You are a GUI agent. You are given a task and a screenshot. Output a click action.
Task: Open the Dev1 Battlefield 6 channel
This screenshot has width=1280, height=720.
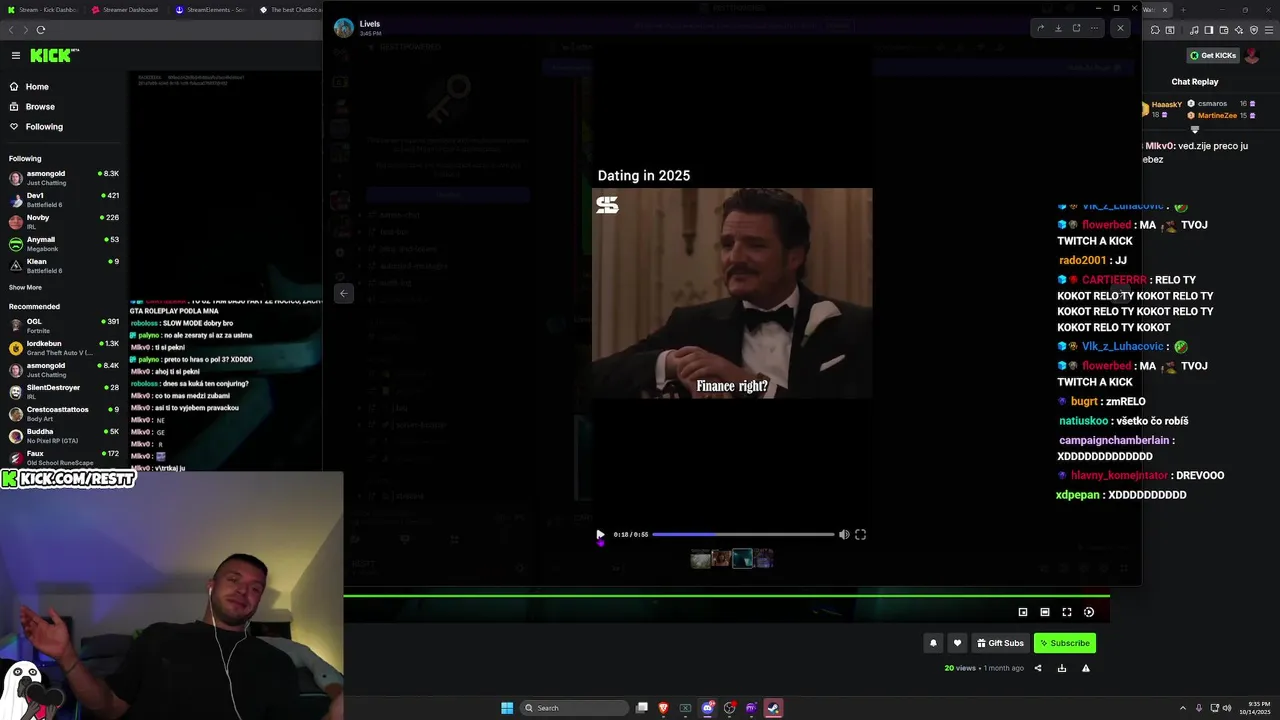(63, 200)
